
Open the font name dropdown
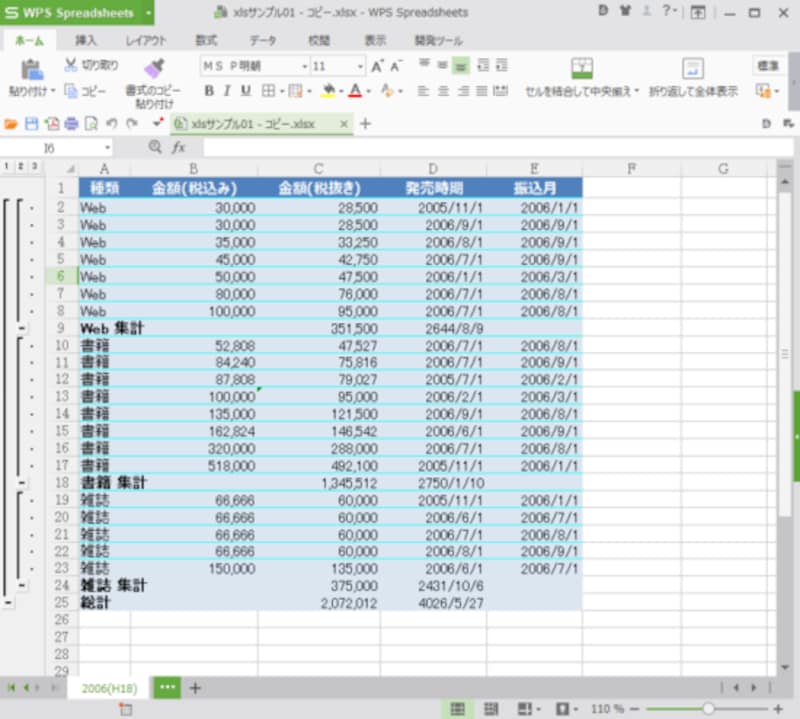coord(305,67)
